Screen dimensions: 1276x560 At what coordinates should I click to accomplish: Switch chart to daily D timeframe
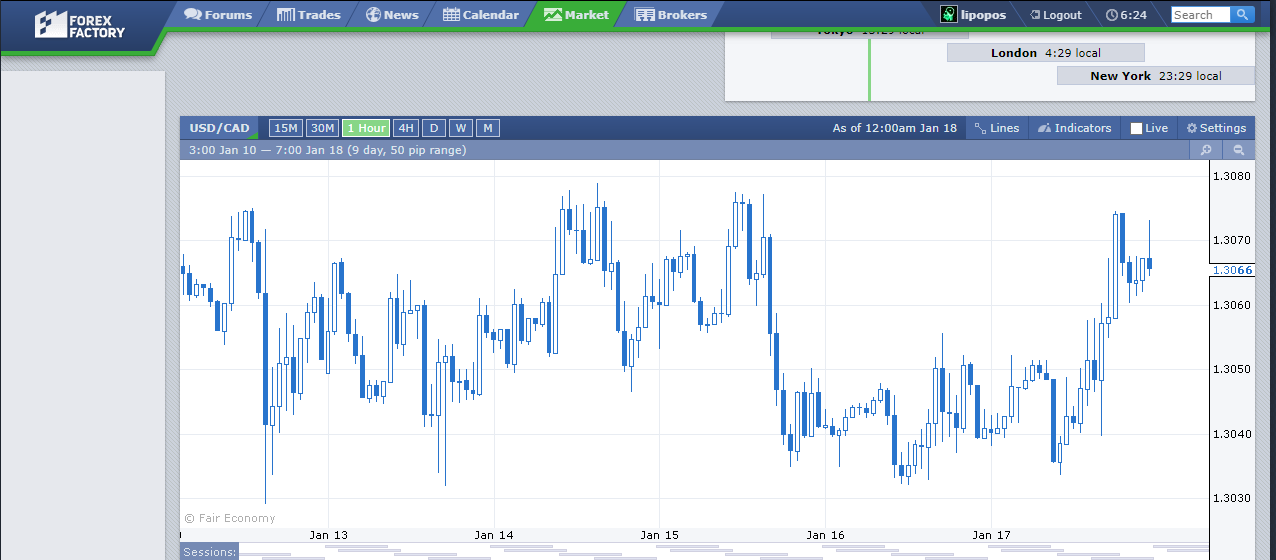pyautogui.click(x=434, y=128)
